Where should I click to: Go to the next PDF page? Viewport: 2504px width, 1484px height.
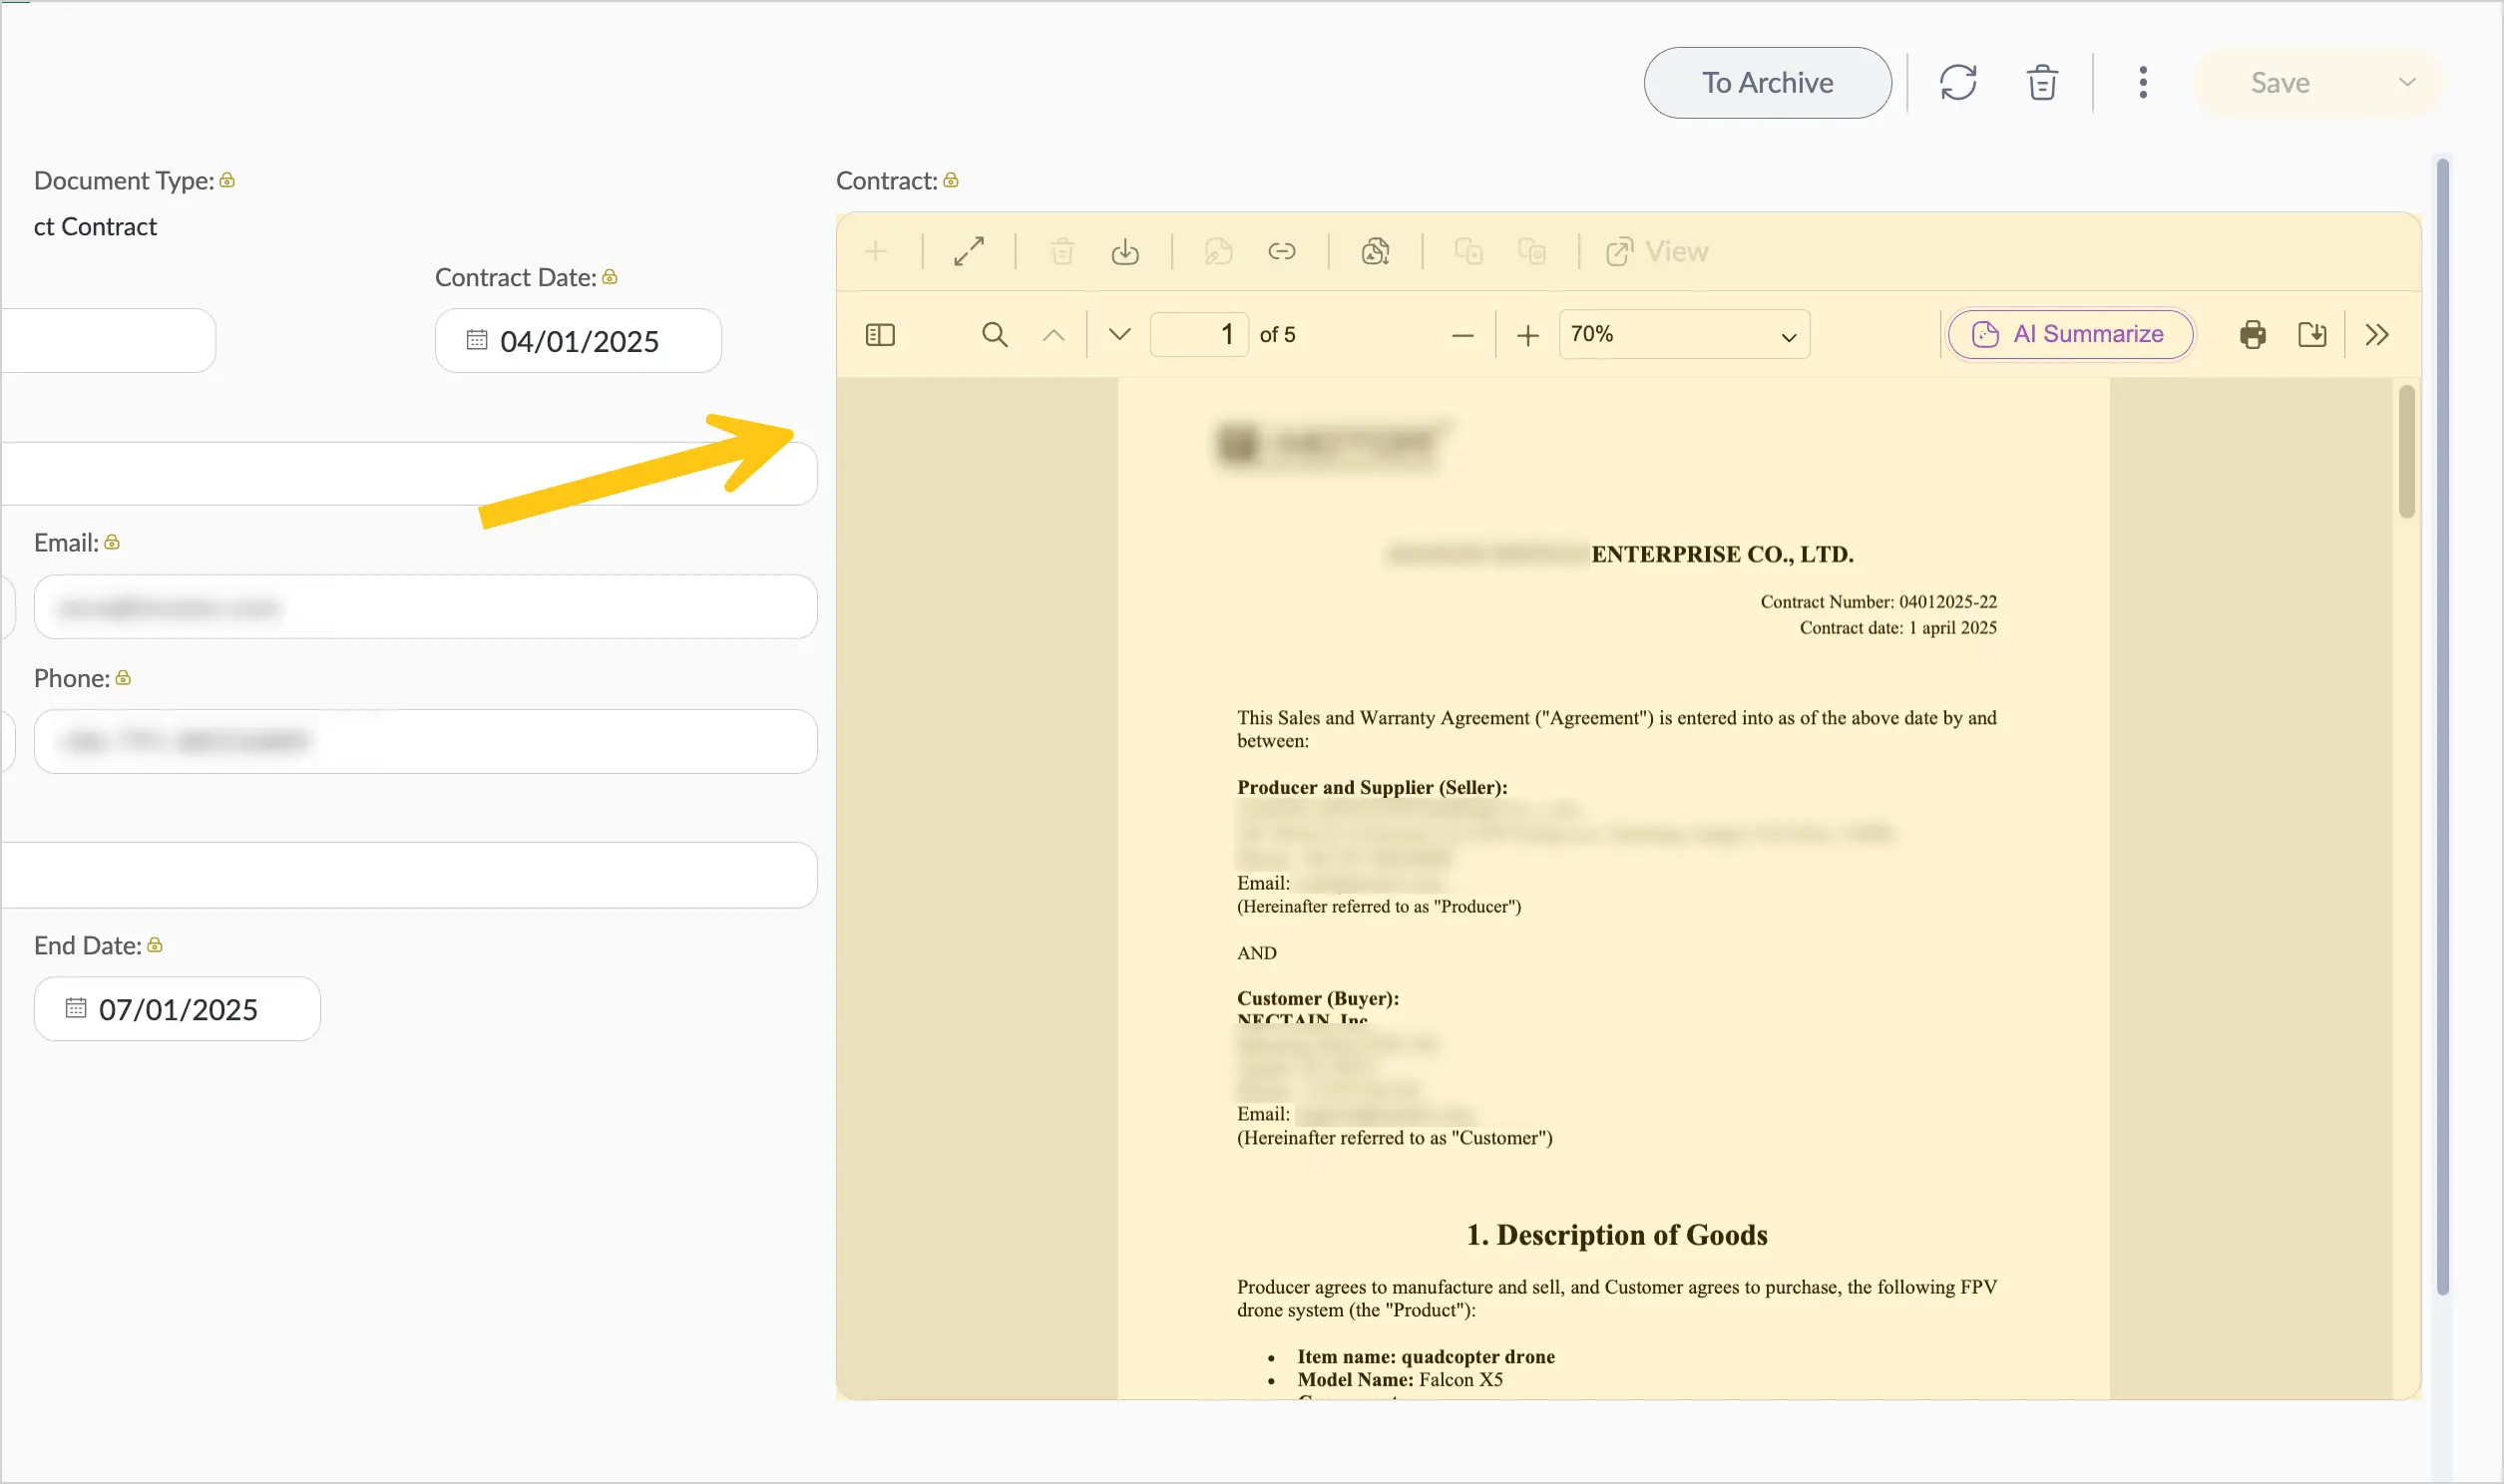(1119, 334)
